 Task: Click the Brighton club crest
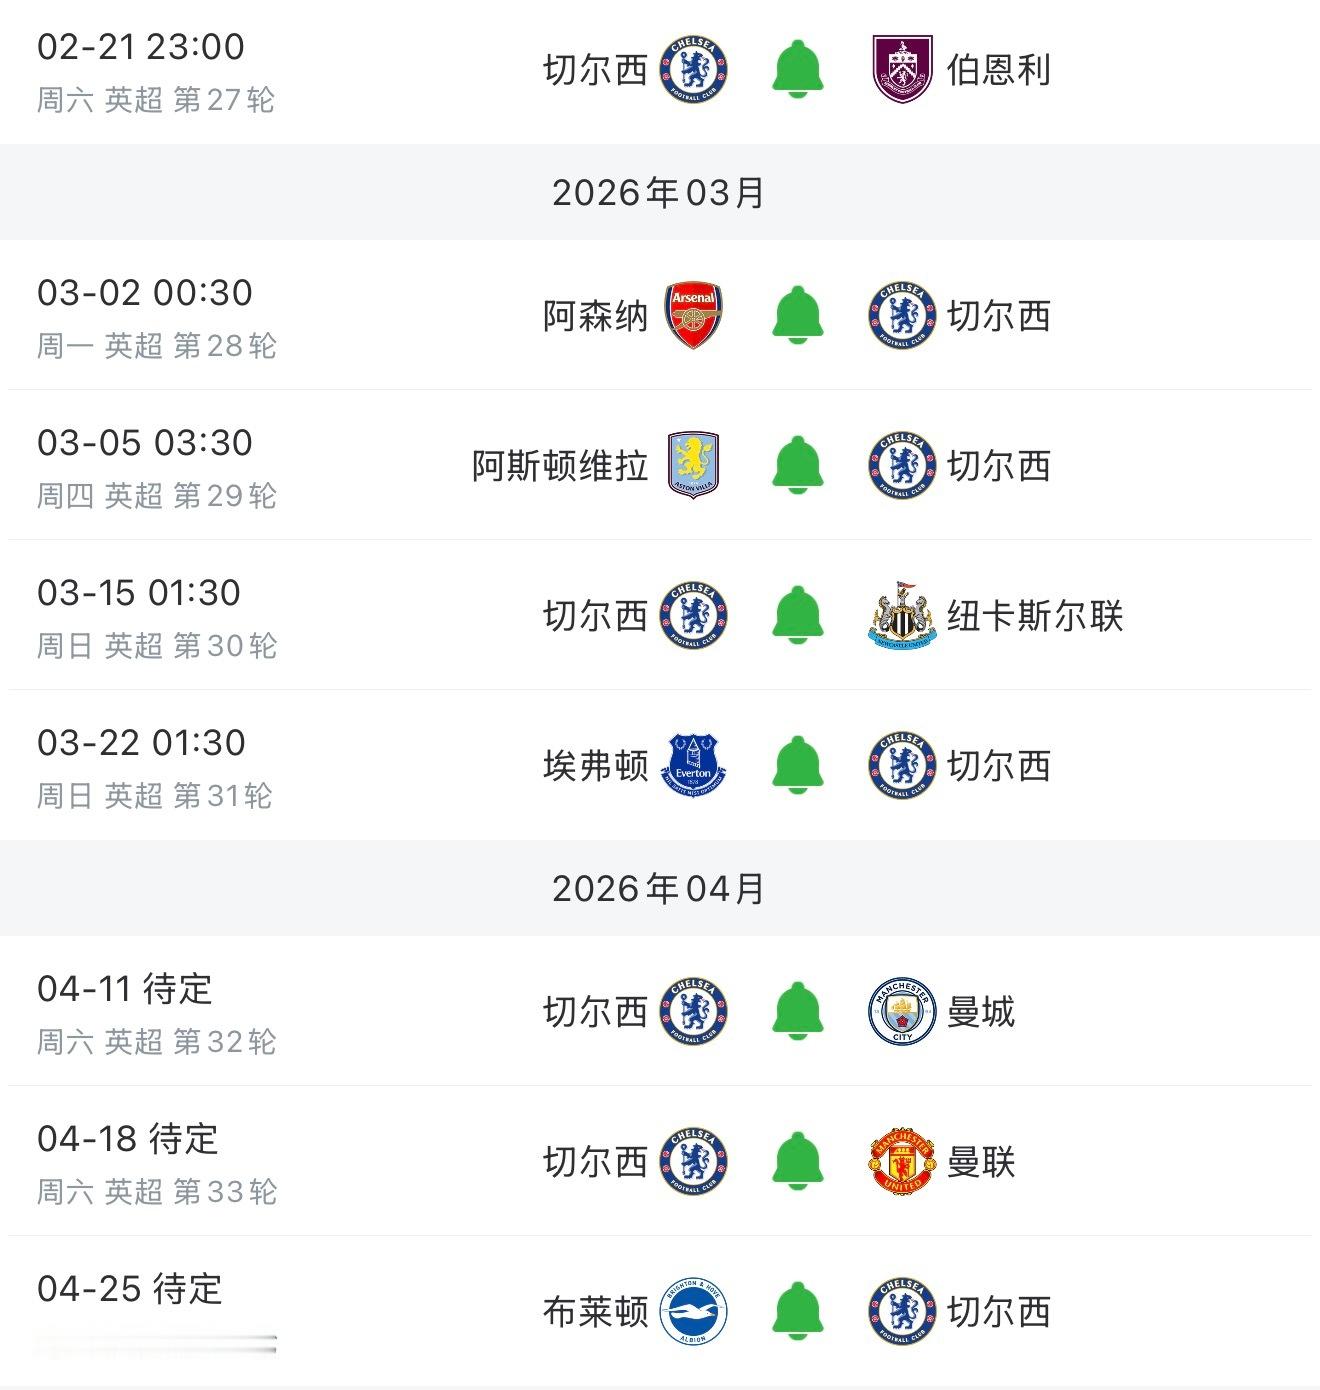coord(694,1312)
